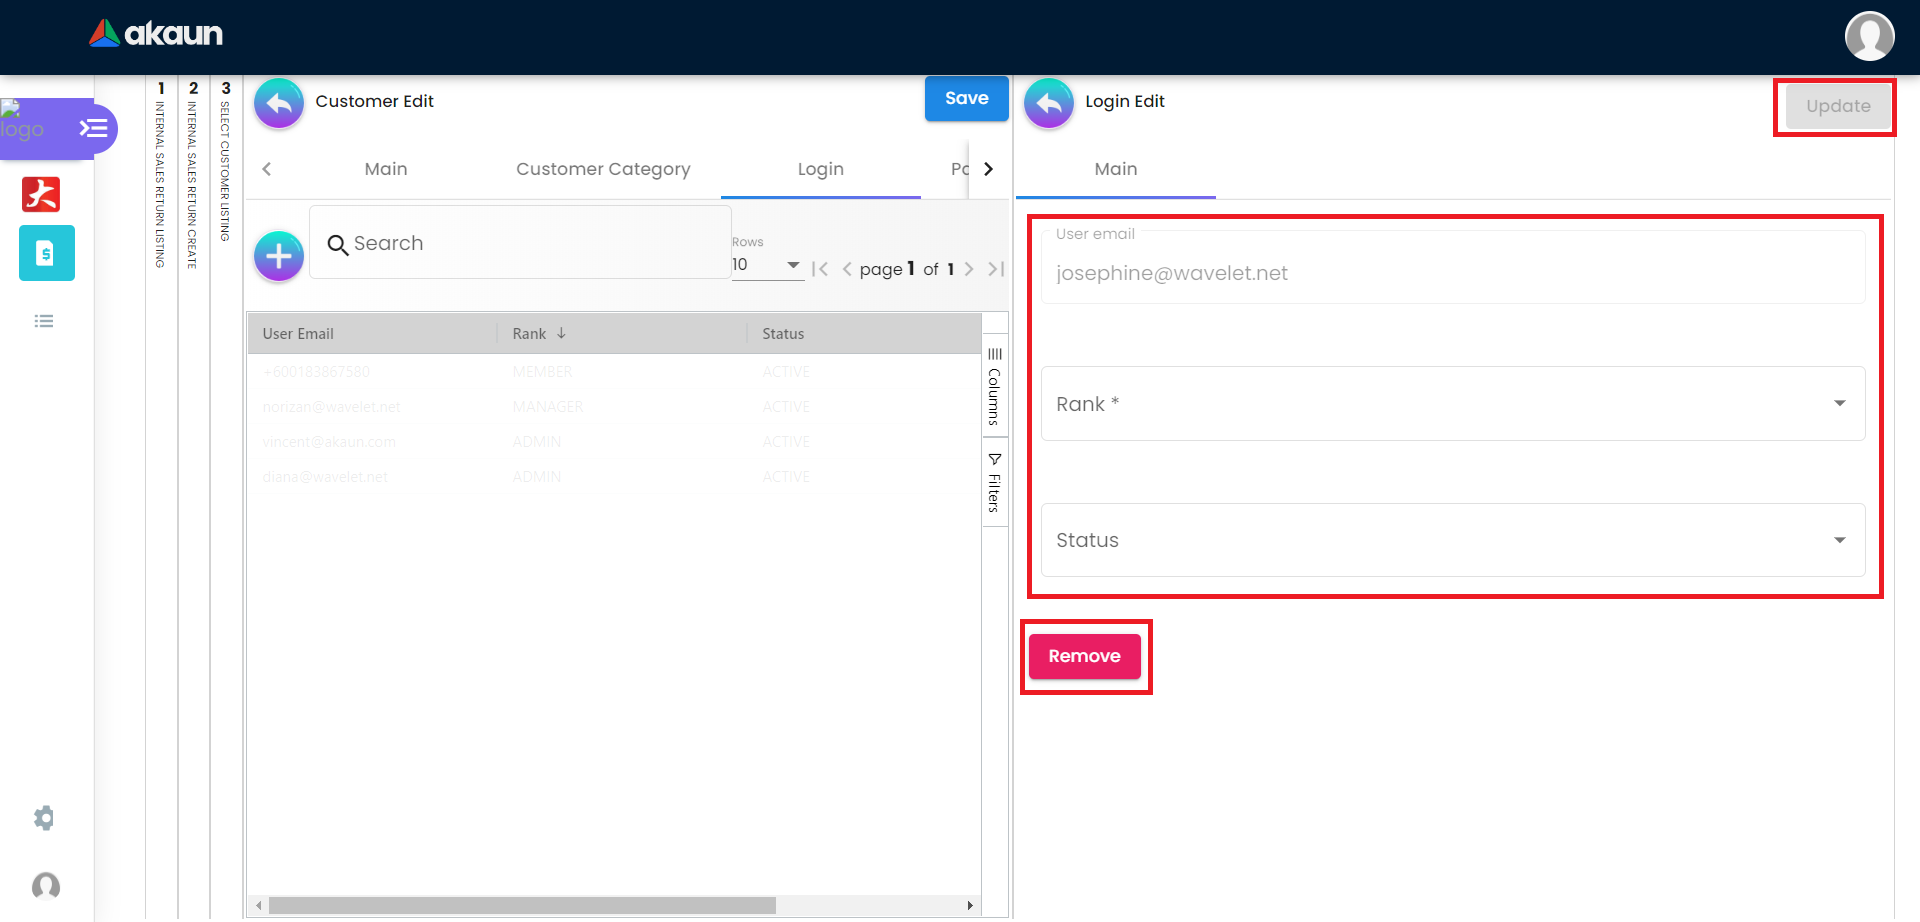Toggle the sidebar menu collapse icon
Image resolution: width=1920 pixels, height=922 pixels.
point(94,128)
